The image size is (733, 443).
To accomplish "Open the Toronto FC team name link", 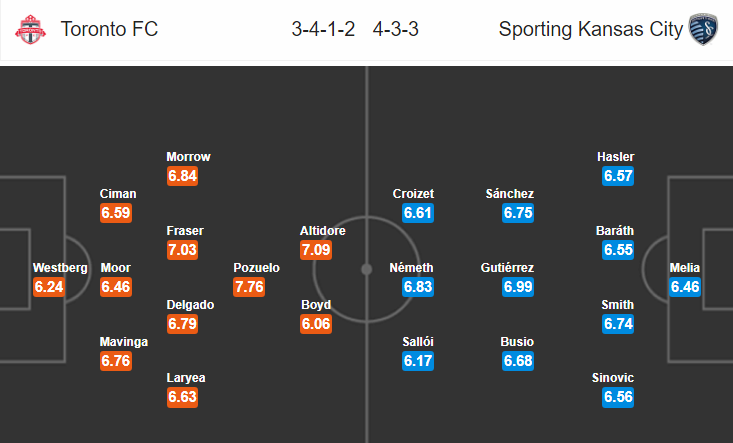I will click(x=109, y=29).
